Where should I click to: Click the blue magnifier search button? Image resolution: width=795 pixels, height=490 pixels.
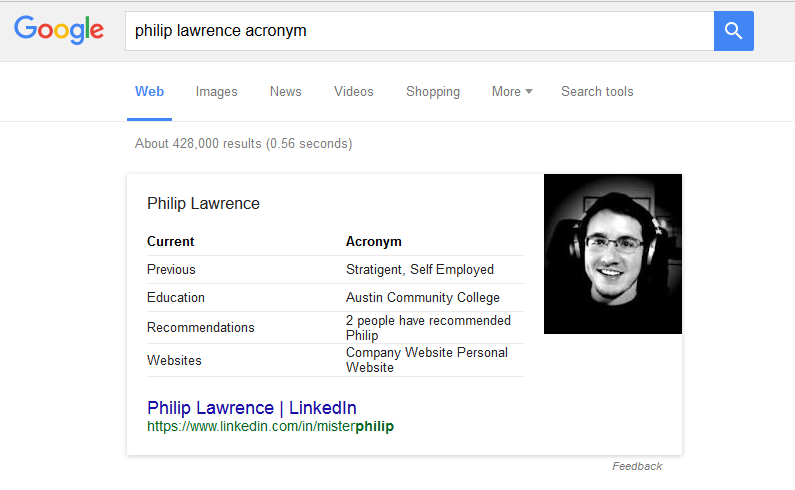click(733, 31)
